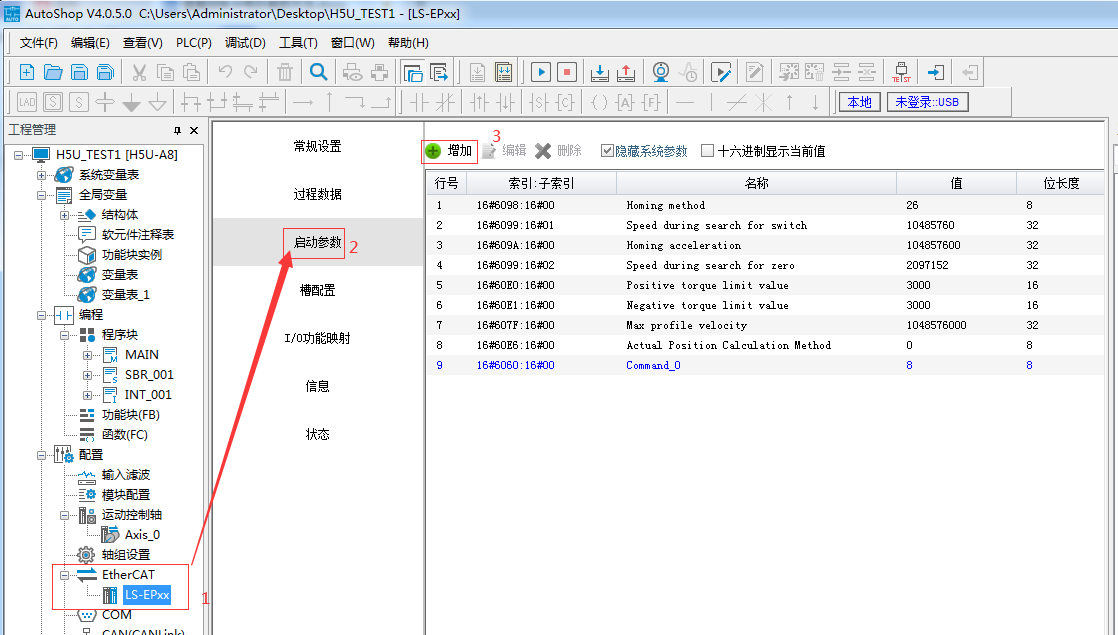Click the Monitor webcam-style icon
This screenshot has width=1118, height=635.
click(x=661, y=72)
